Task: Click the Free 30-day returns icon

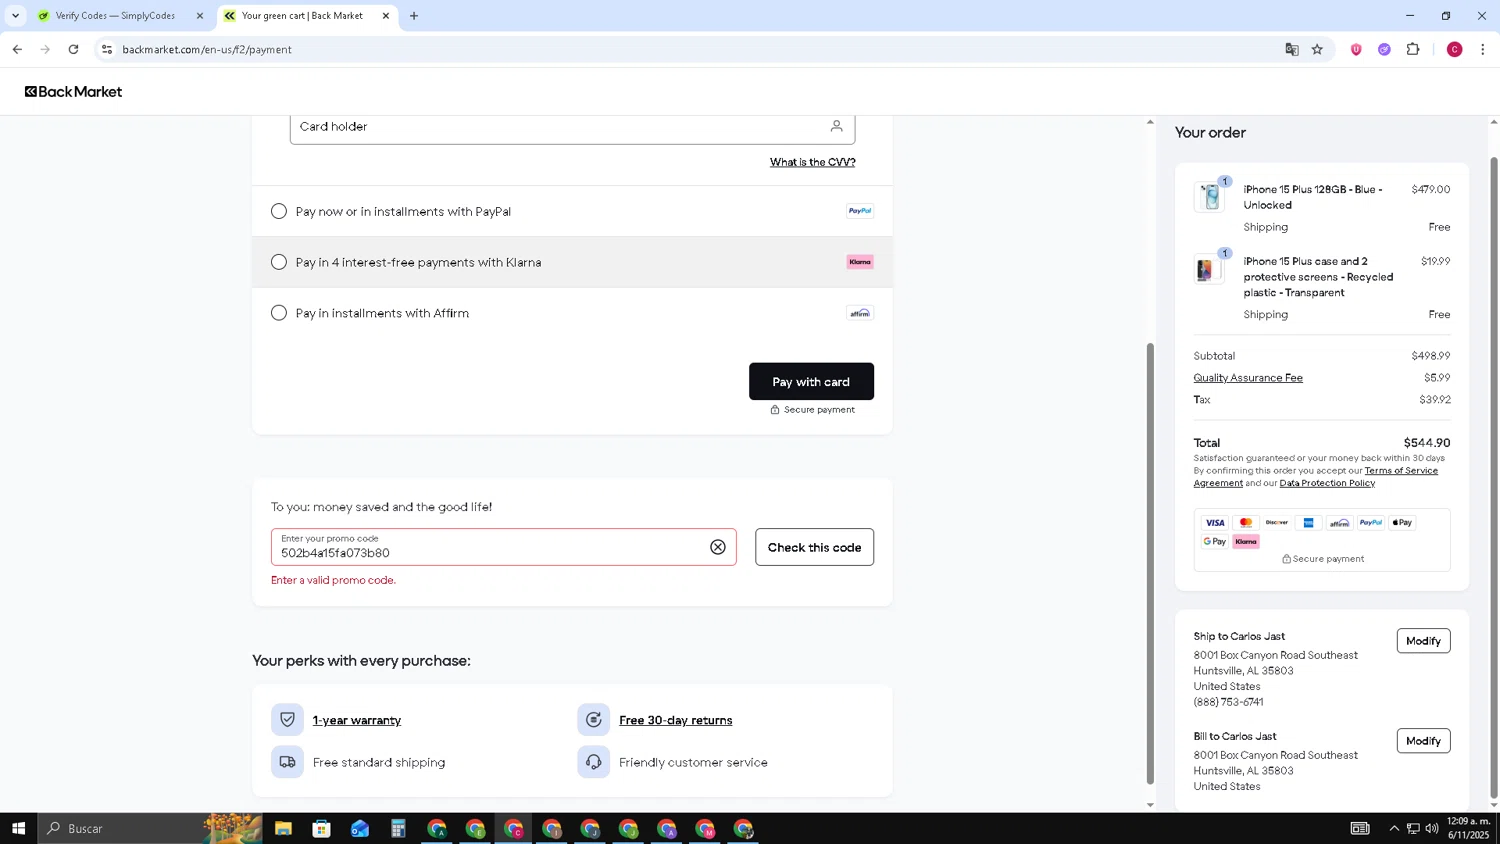Action: (594, 720)
